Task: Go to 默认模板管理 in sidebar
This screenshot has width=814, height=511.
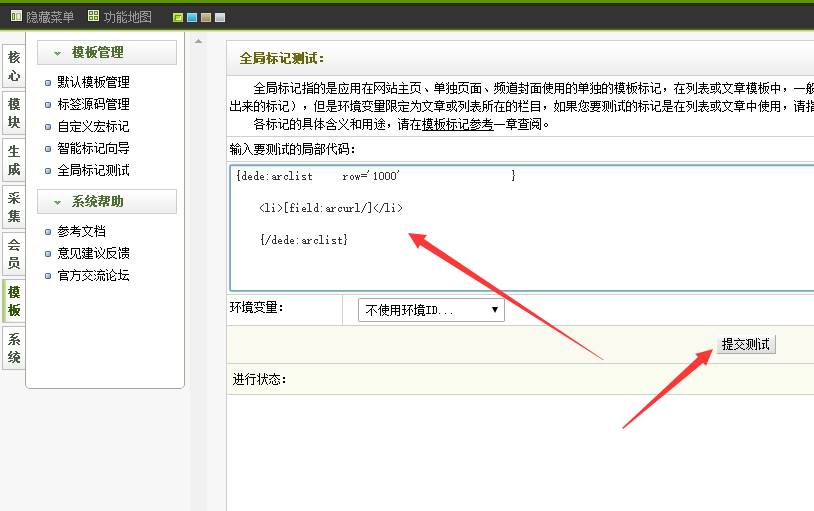Action: click(93, 83)
